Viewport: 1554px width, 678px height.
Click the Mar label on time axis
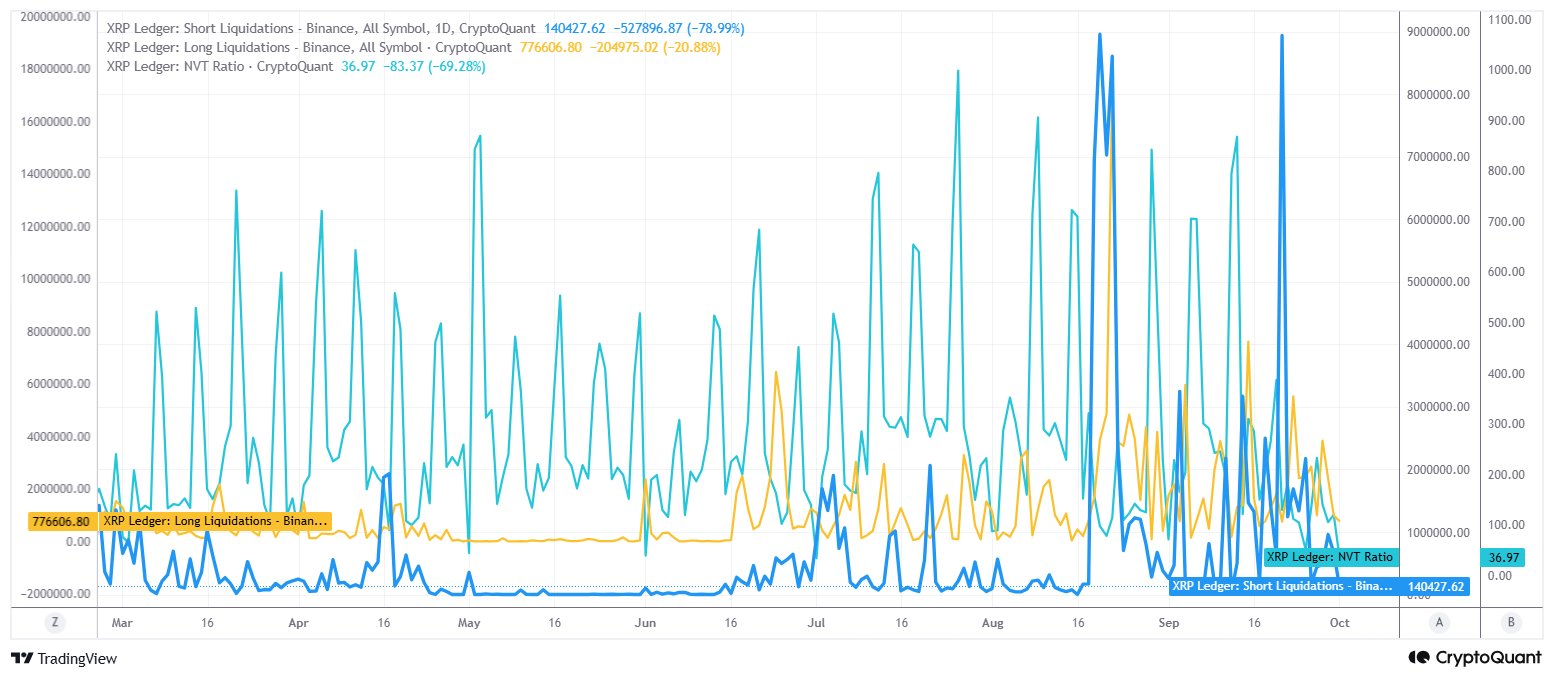click(x=122, y=622)
